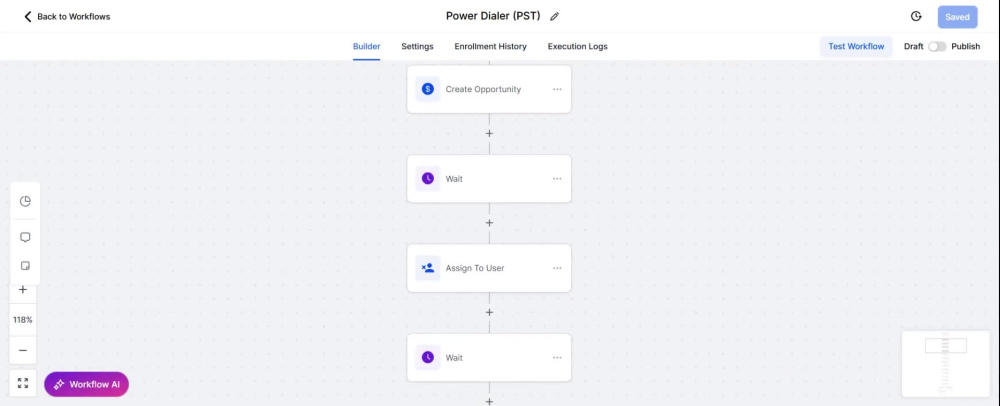Click the minimap thumbnail overview
Screen dimensions: 1000x406
(946, 364)
